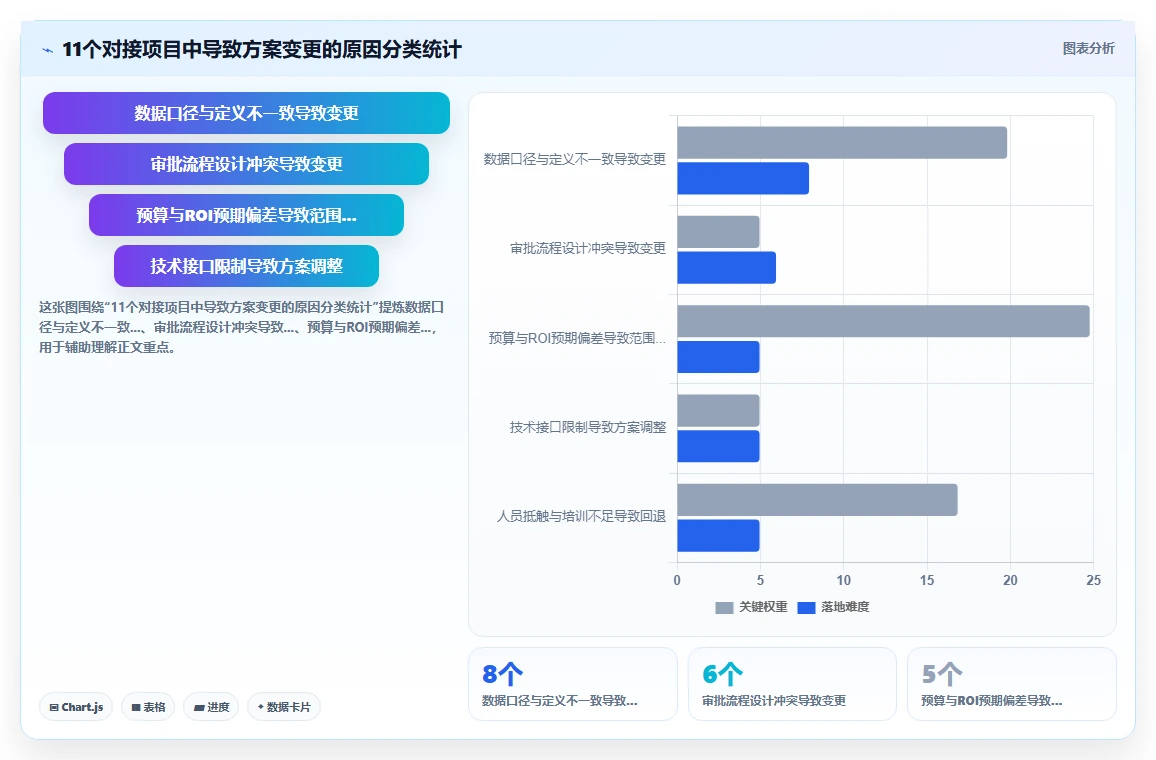
Task: Click the description paragraph starting with 这张图围绕
Action: 241,327
